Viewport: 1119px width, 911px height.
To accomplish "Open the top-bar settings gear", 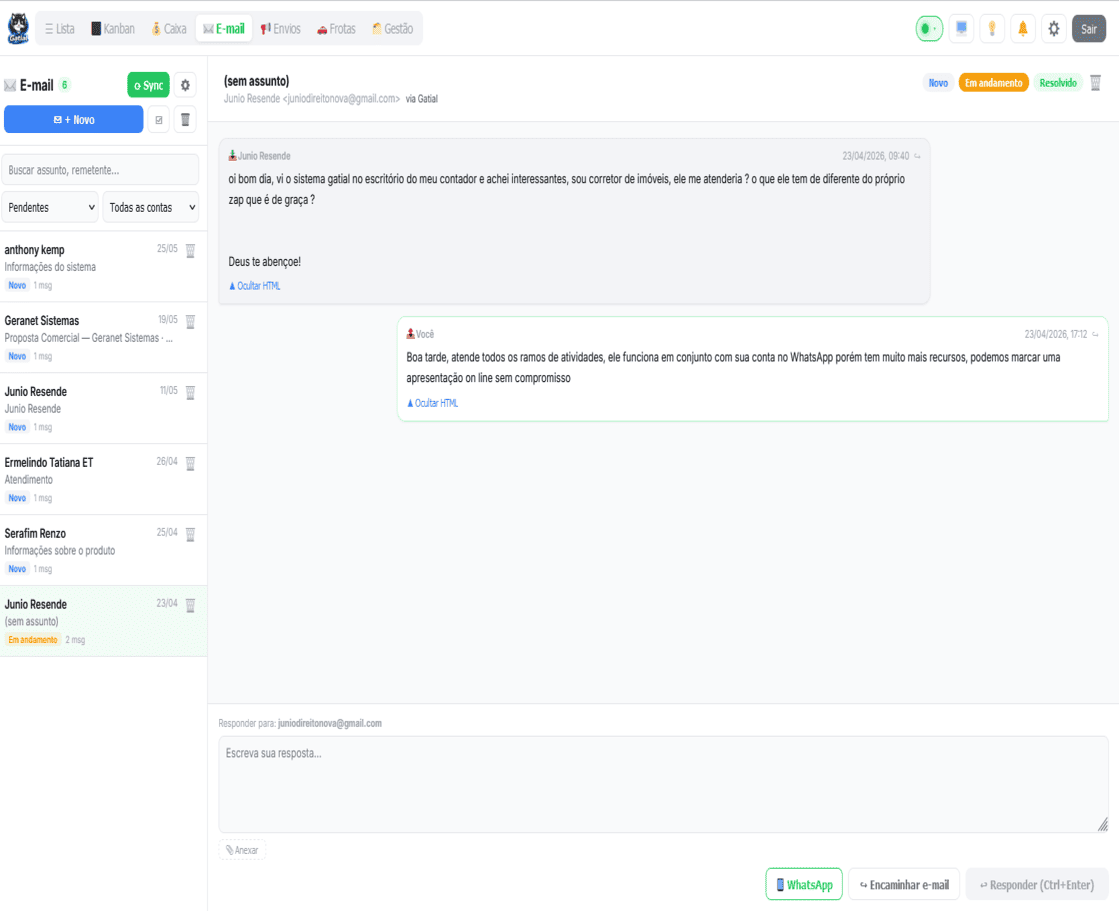I will tap(1054, 29).
